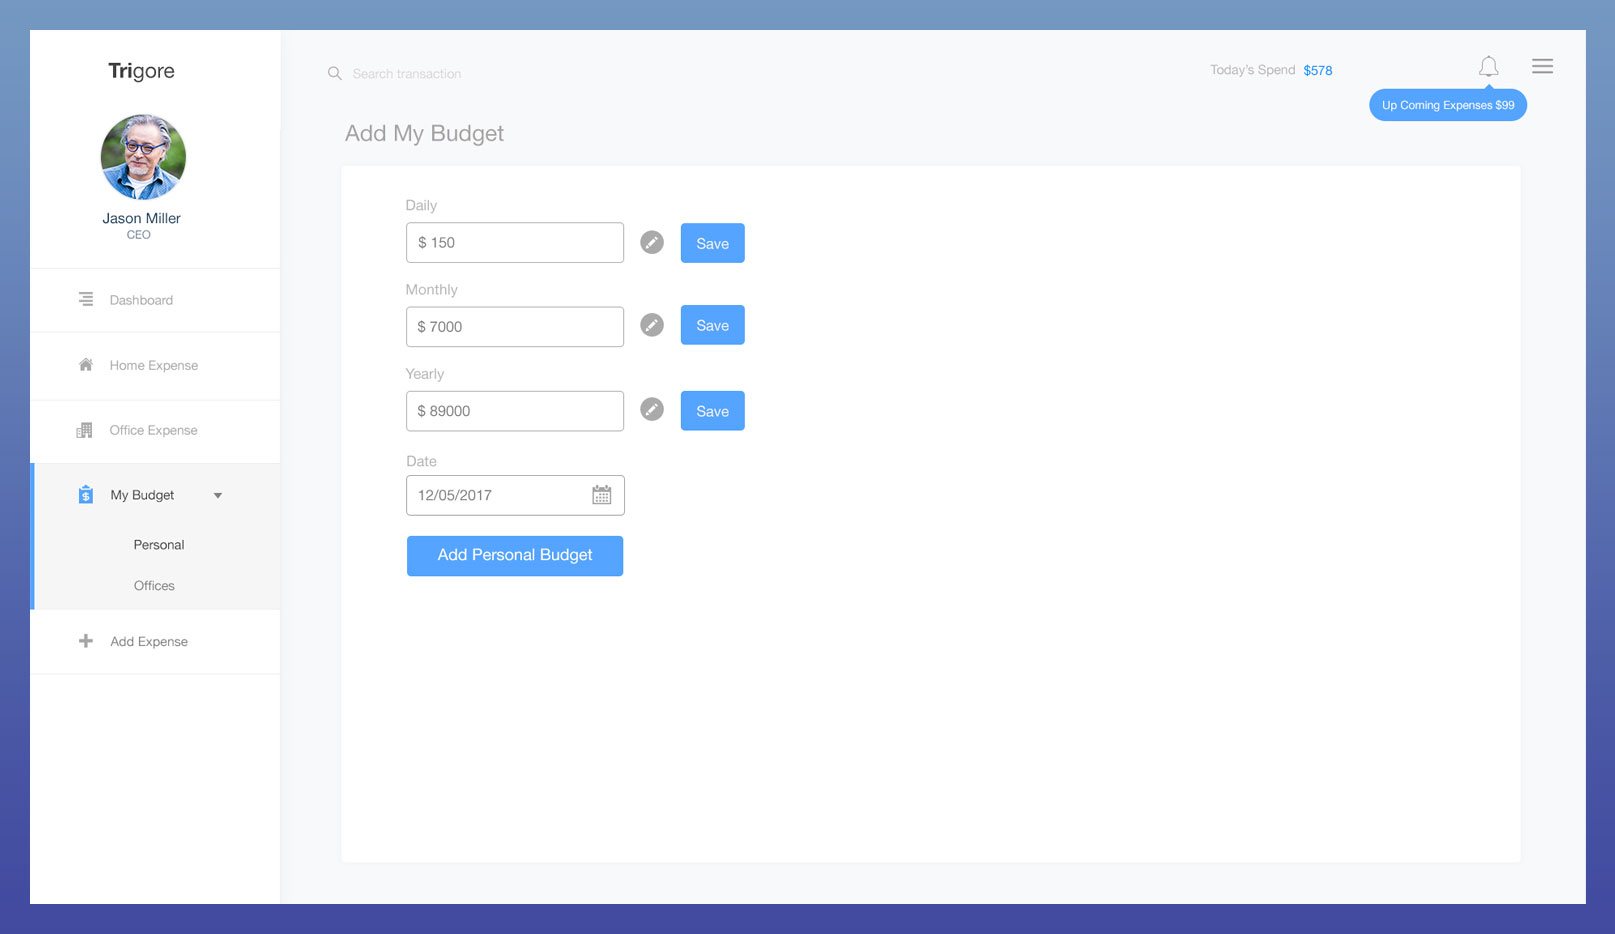Image resolution: width=1615 pixels, height=934 pixels.
Task: Click the plus icon beside Add Expense
Action: pyautogui.click(x=86, y=641)
